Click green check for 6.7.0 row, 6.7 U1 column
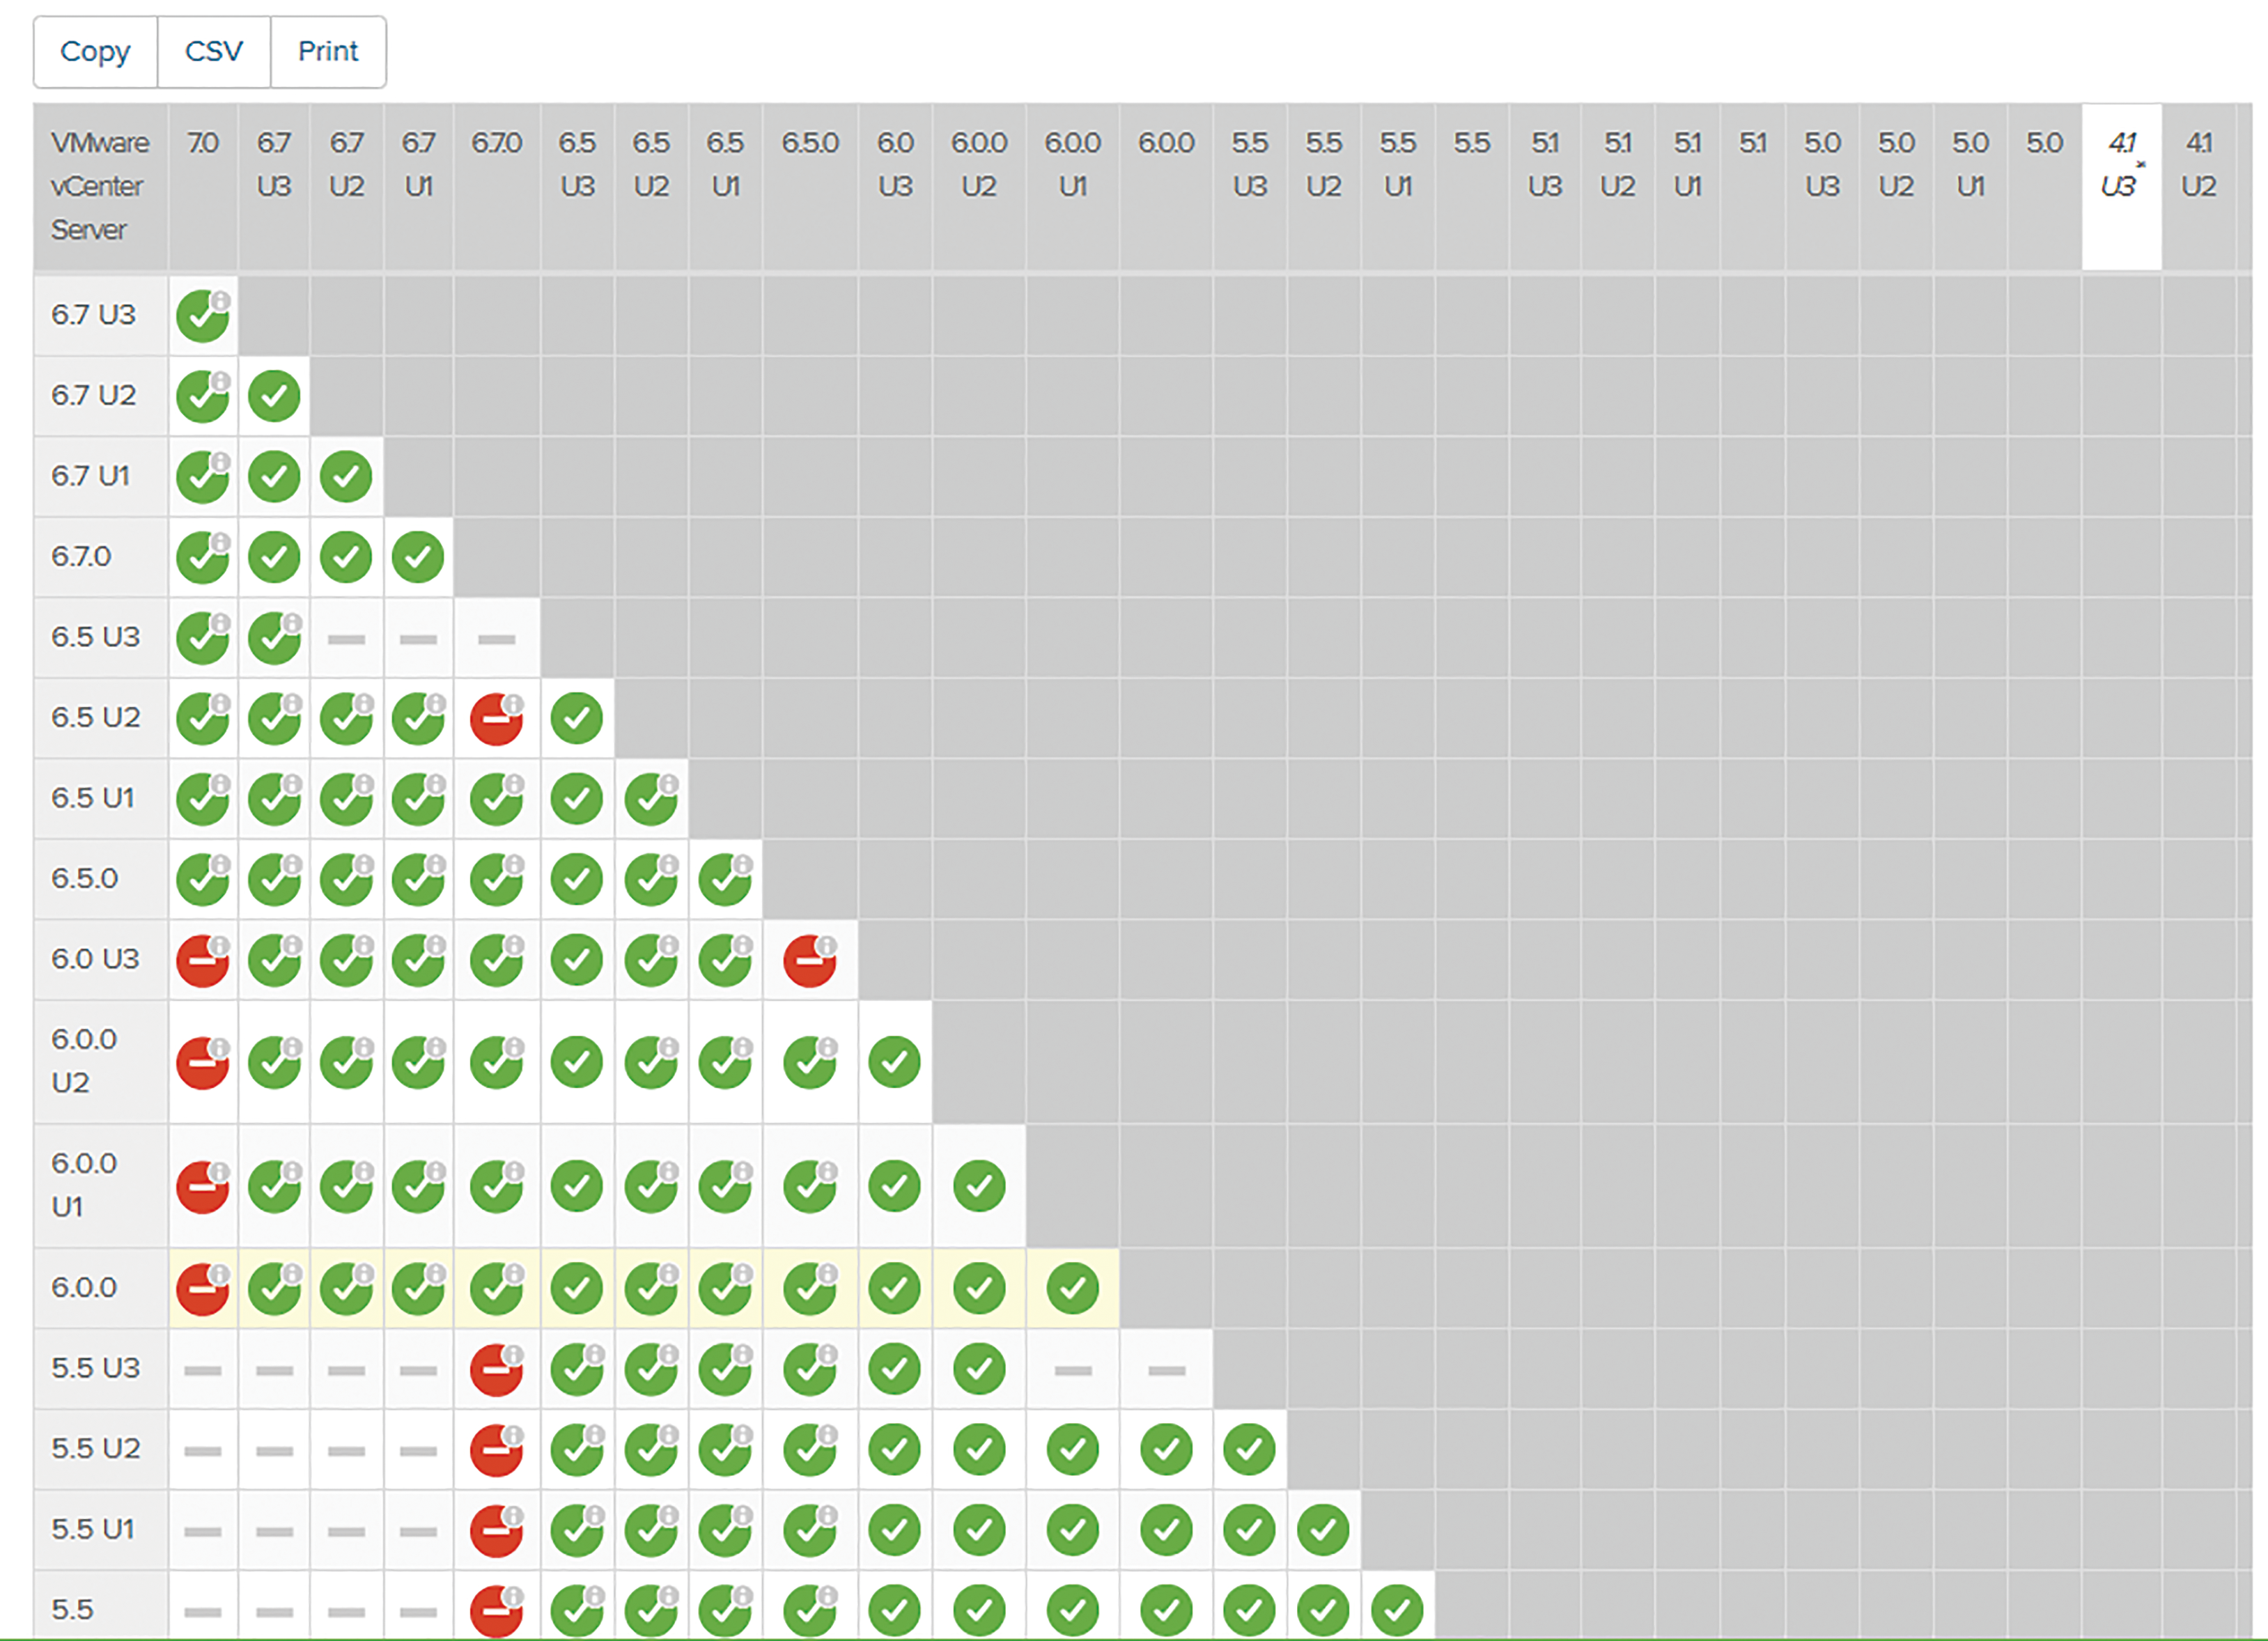2268x1641 pixels. pos(418,558)
